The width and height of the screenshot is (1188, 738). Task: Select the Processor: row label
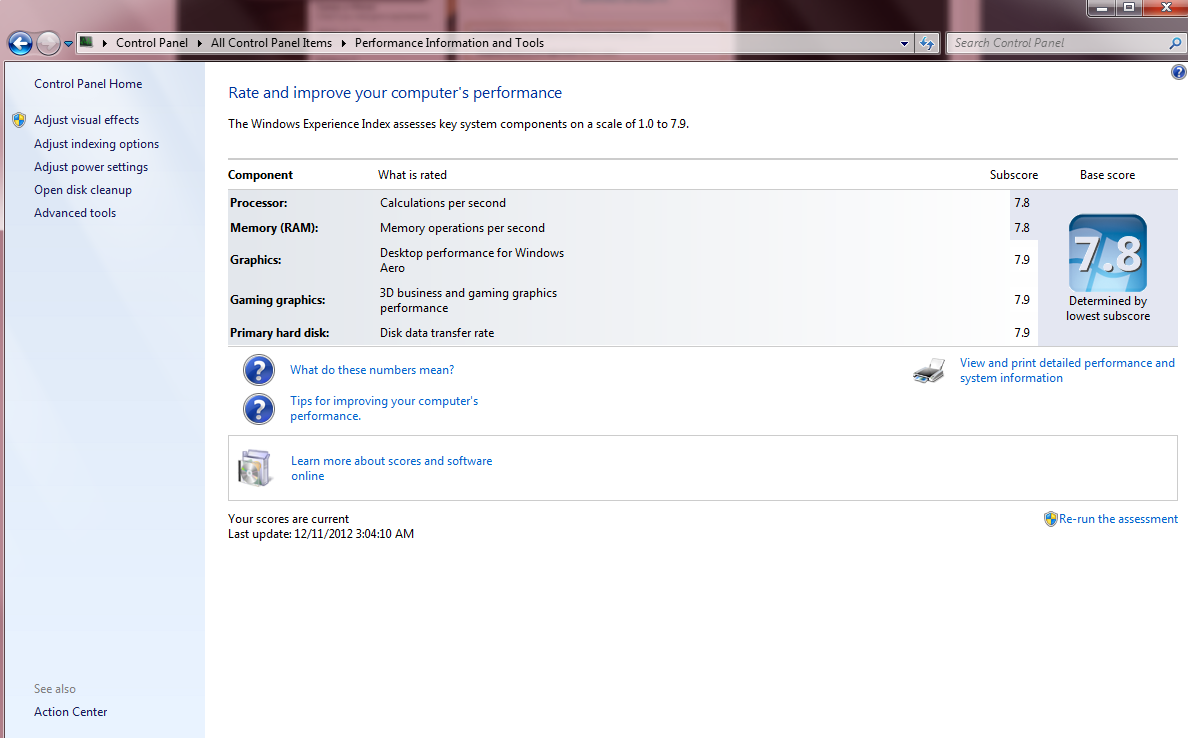[258, 203]
